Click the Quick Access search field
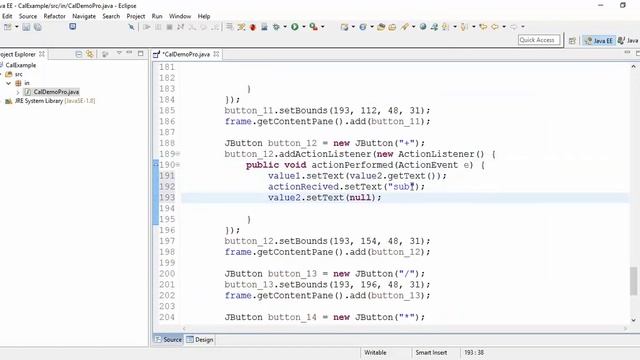 pyautogui.click(x=539, y=40)
